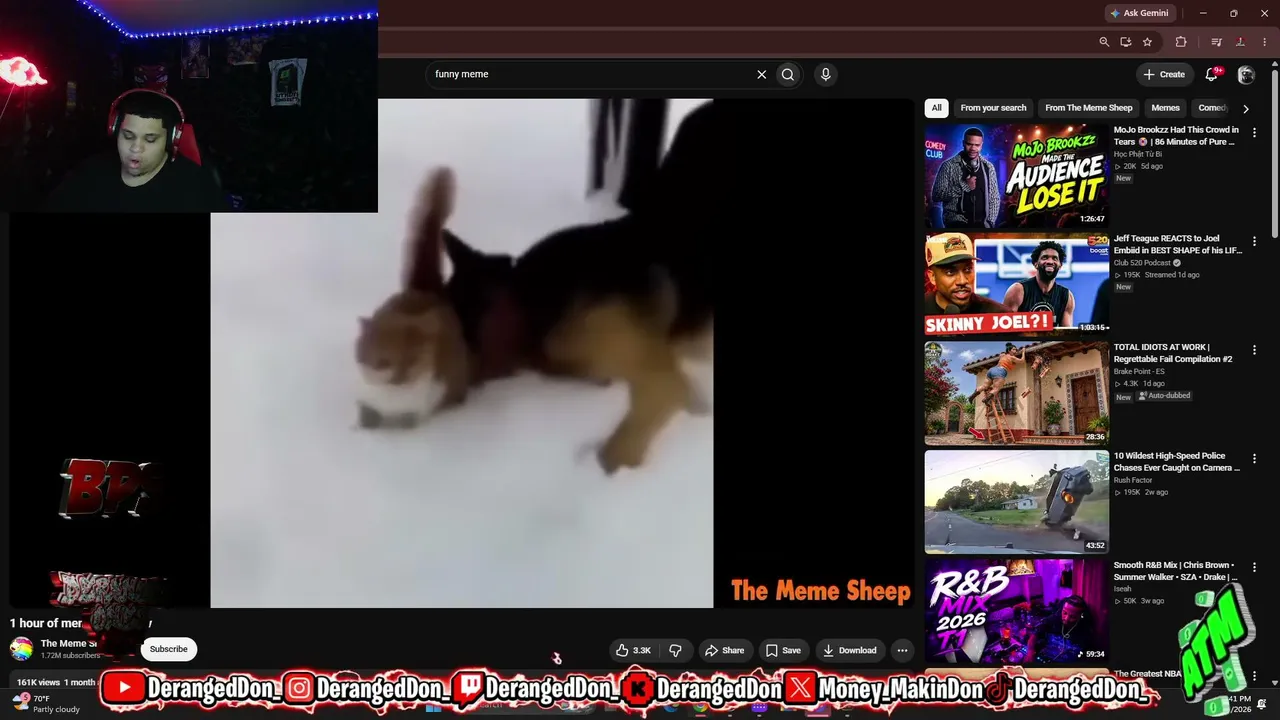Open options for Total Idiots at Work video
Screen dimensions: 1280x720
(1254, 351)
